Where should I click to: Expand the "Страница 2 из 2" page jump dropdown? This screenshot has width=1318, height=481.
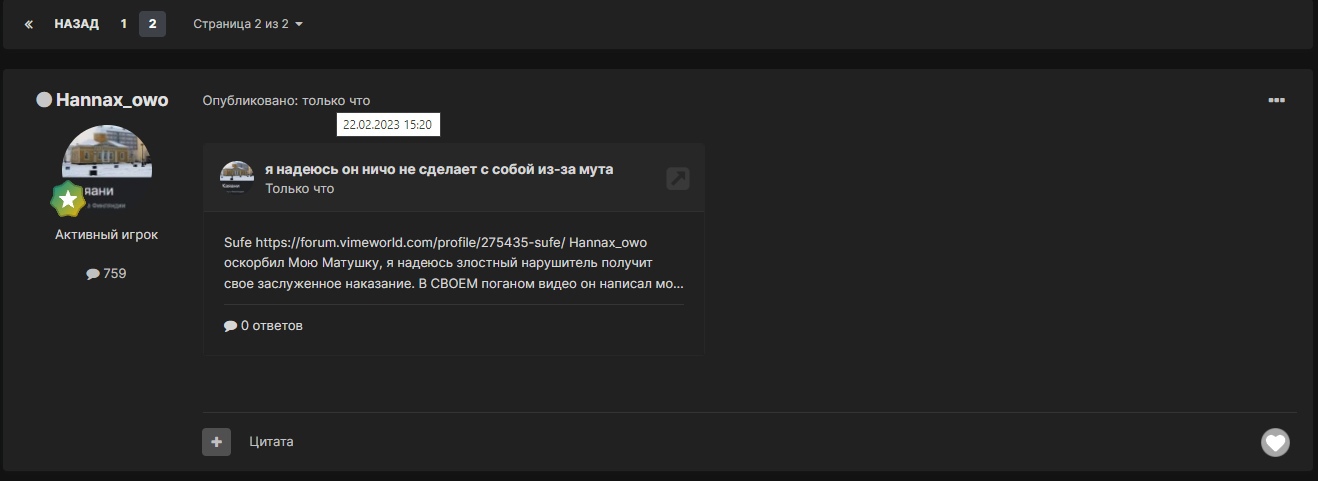(x=248, y=24)
